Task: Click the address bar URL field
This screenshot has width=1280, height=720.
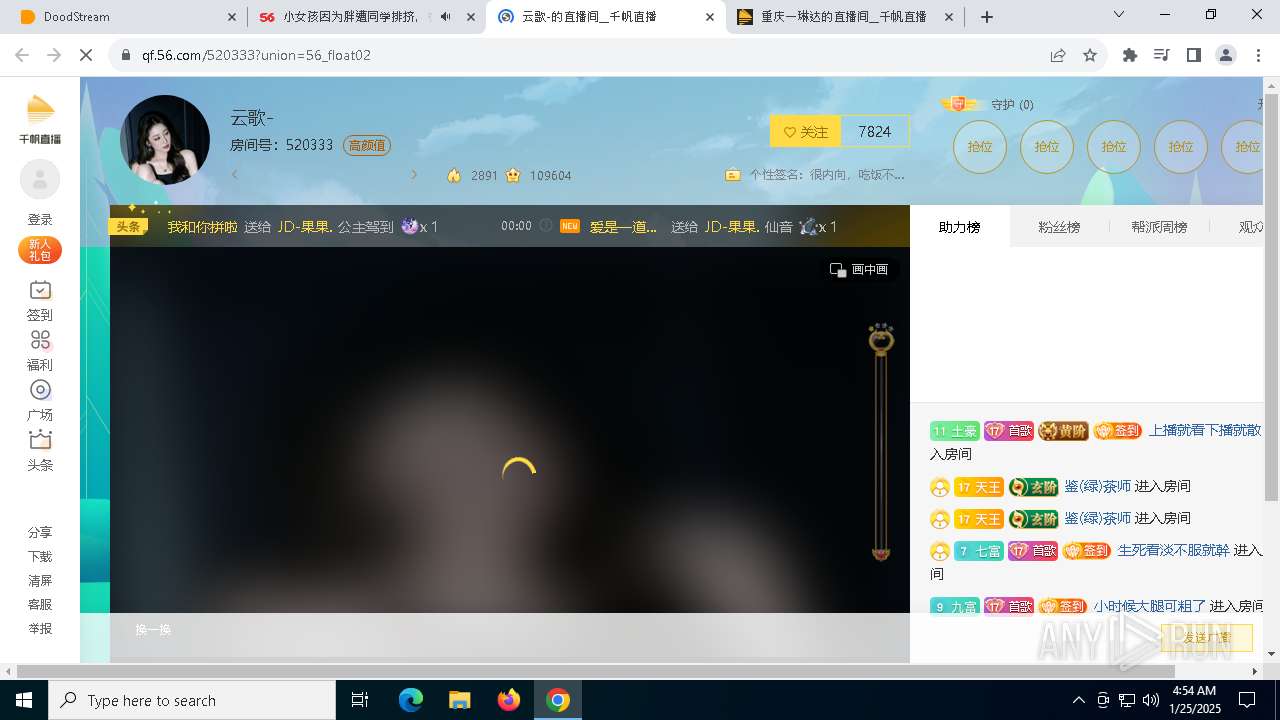Action: tap(590, 55)
